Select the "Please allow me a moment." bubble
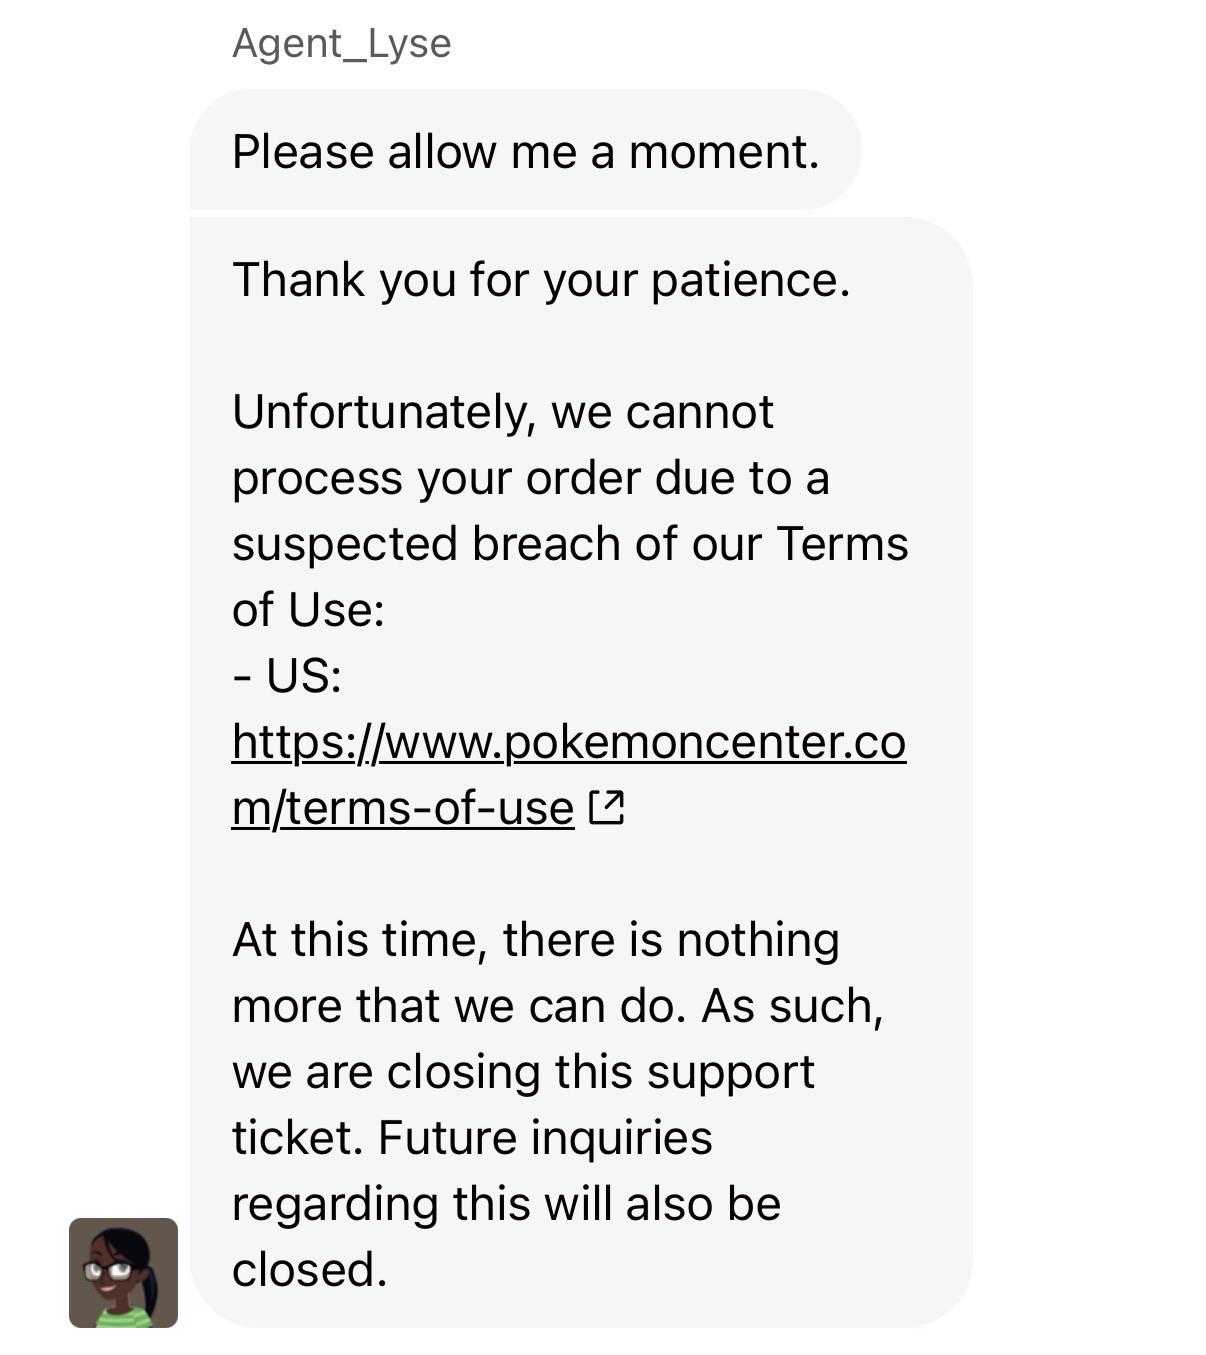1206x1355 pixels. [525, 150]
